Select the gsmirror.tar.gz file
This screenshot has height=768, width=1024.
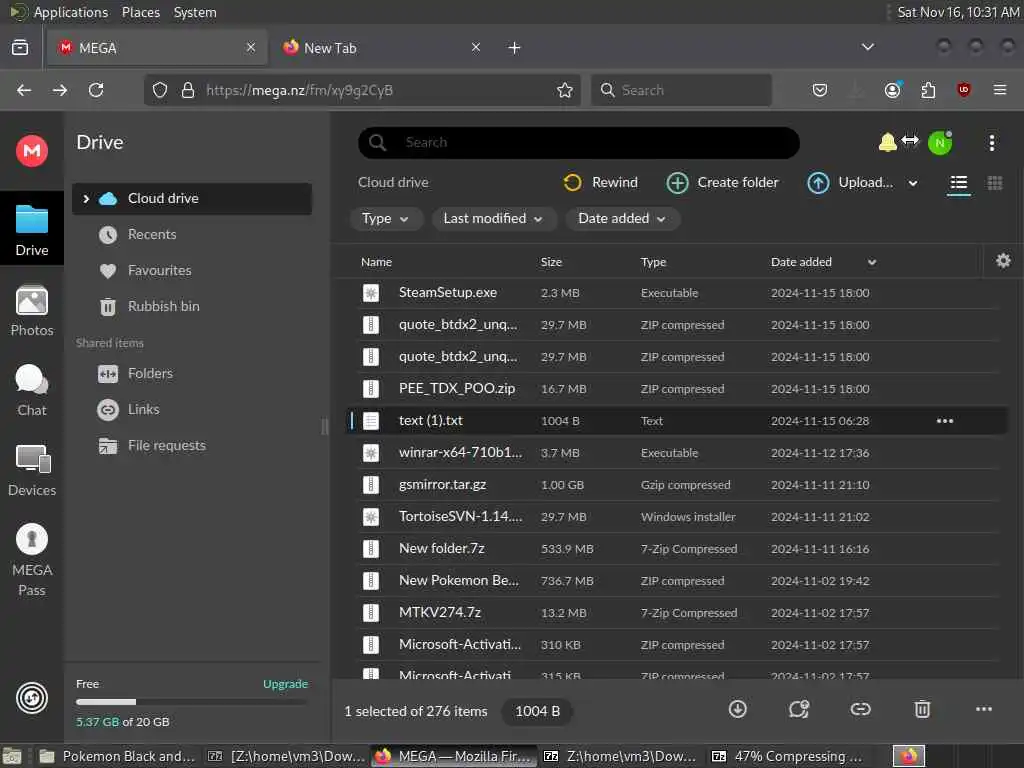(676, 485)
